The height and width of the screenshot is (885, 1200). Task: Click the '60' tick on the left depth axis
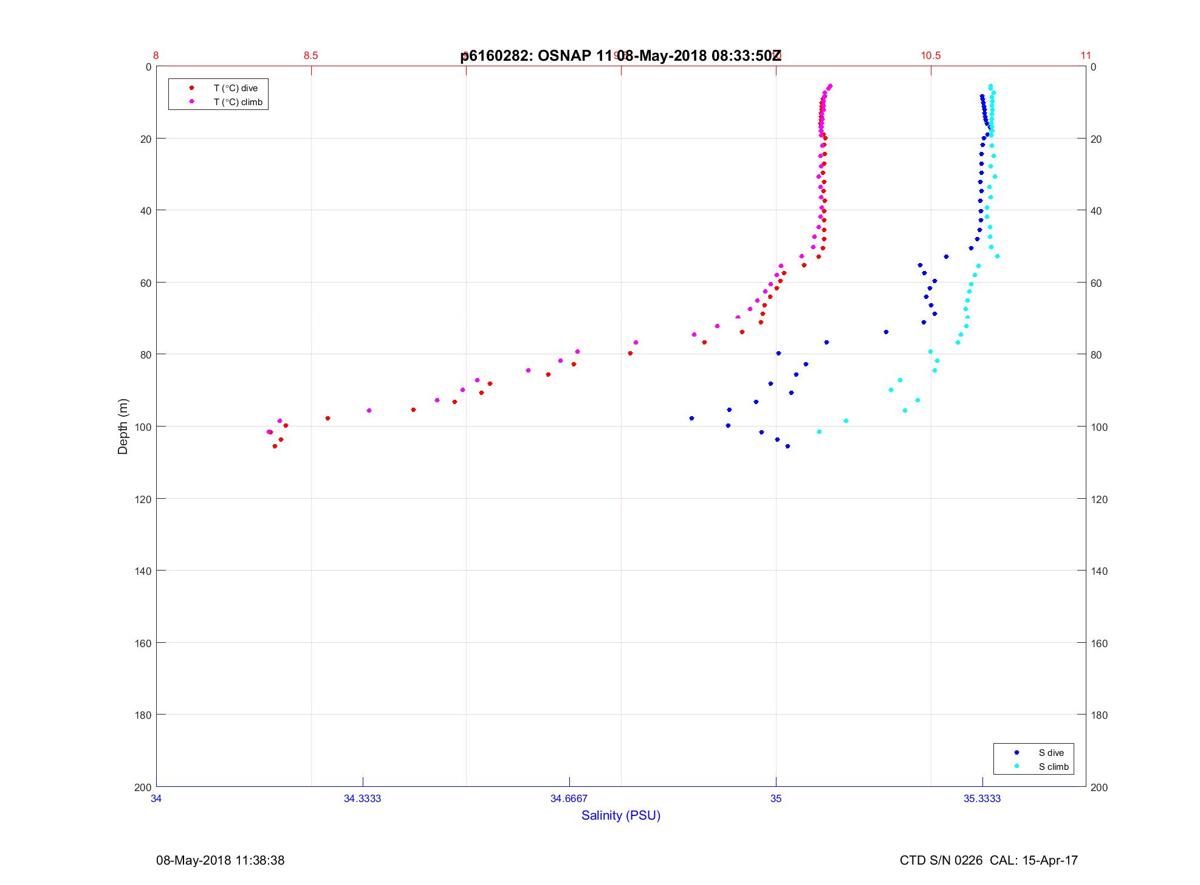click(x=145, y=283)
